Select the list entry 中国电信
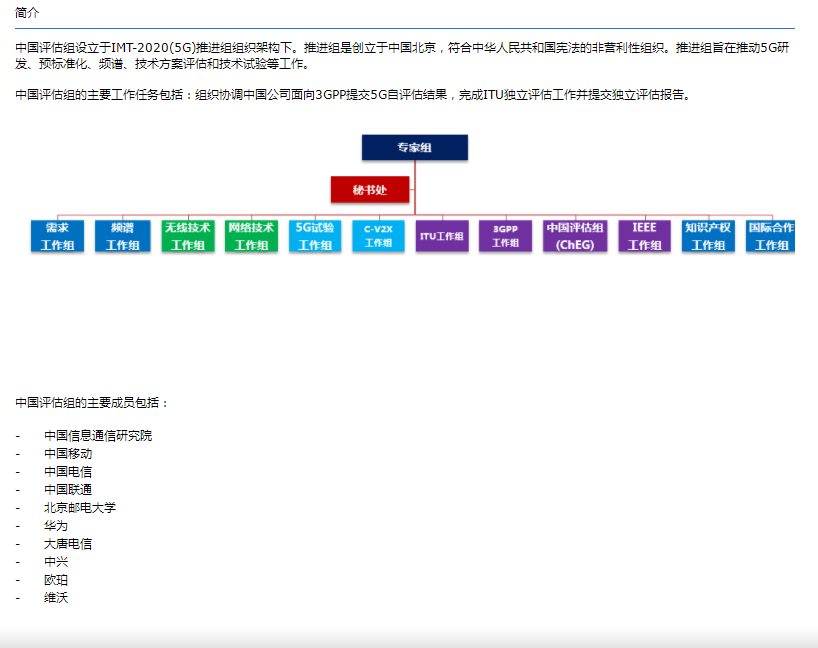 (x=68, y=472)
